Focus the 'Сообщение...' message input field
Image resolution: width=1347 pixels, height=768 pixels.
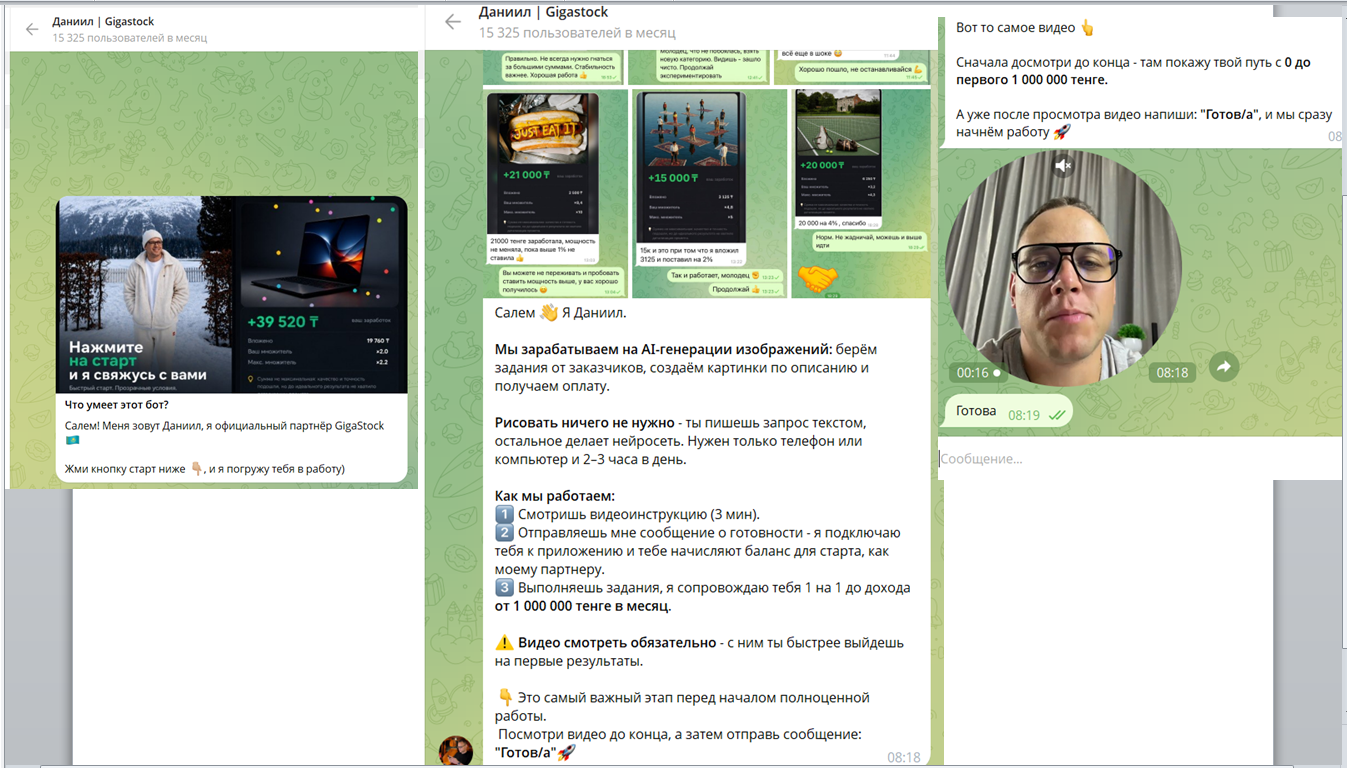tap(1139, 459)
